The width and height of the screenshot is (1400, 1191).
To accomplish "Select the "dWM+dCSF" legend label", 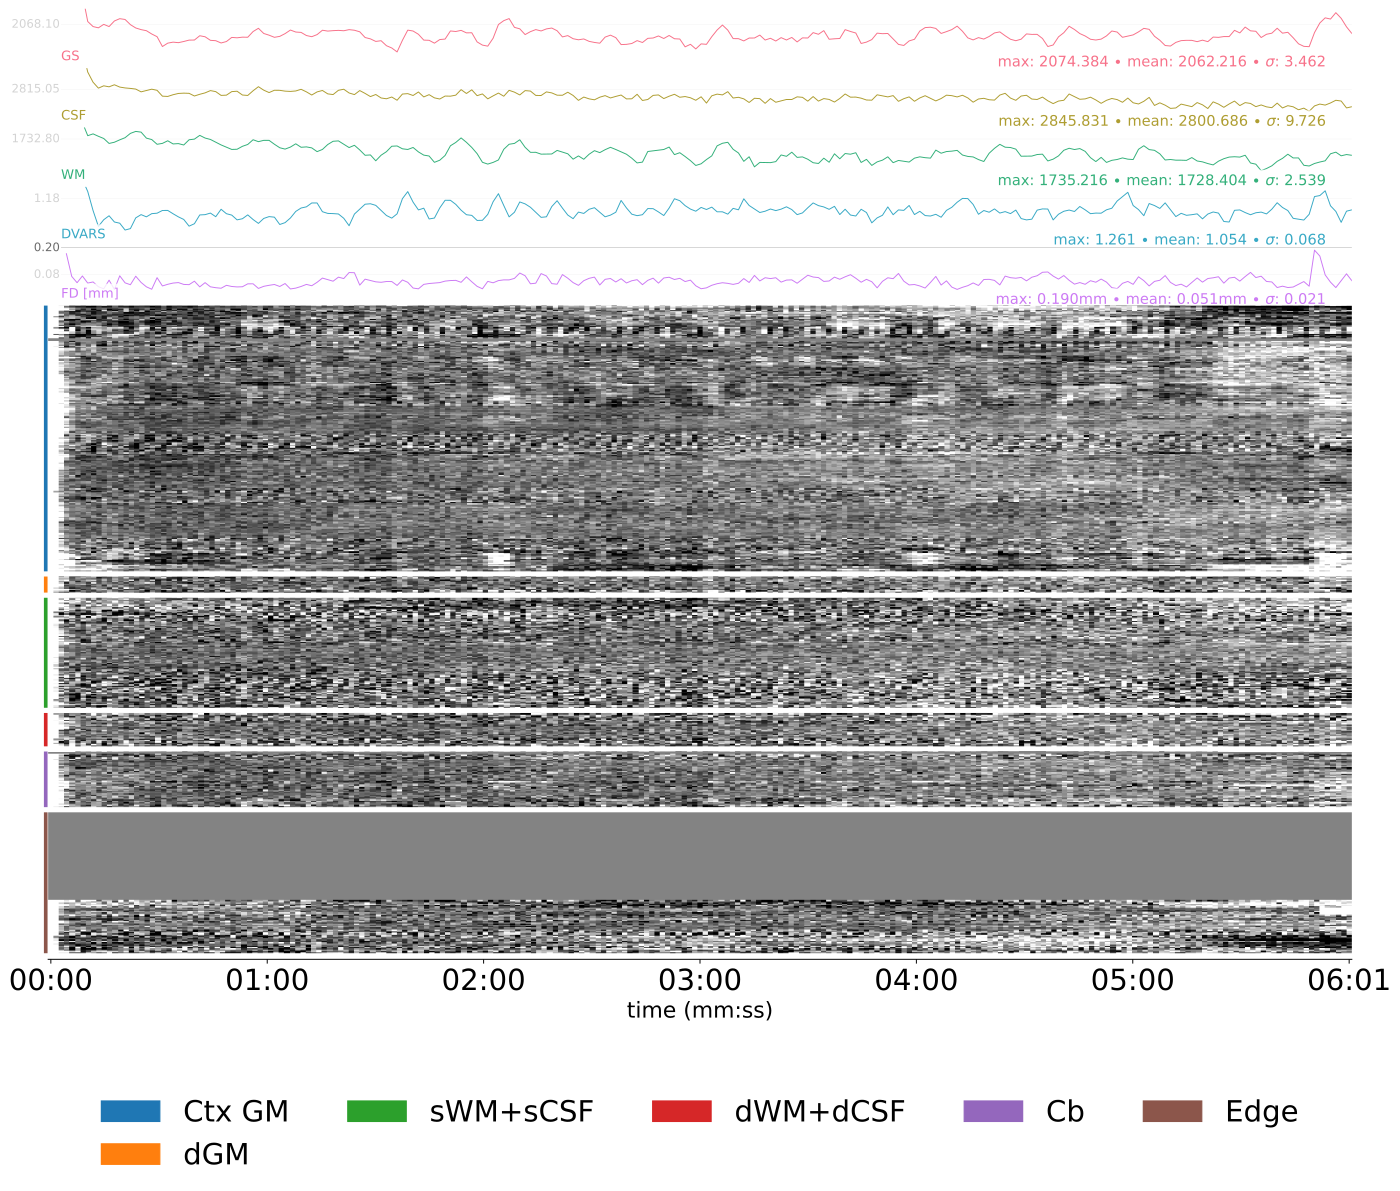I will pyautogui.click(x=820, y=1112).
